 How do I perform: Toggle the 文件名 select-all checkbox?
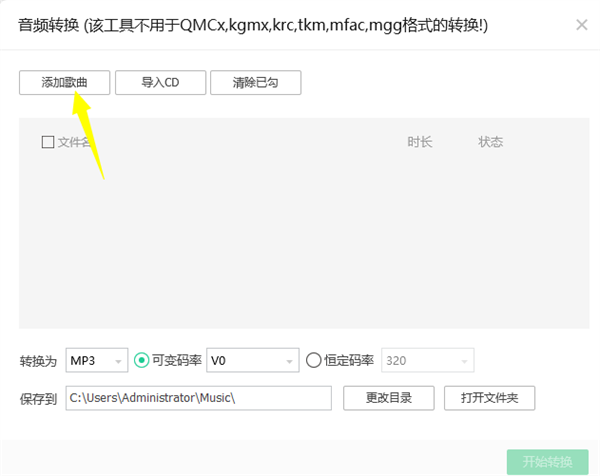tap(48, 142)
